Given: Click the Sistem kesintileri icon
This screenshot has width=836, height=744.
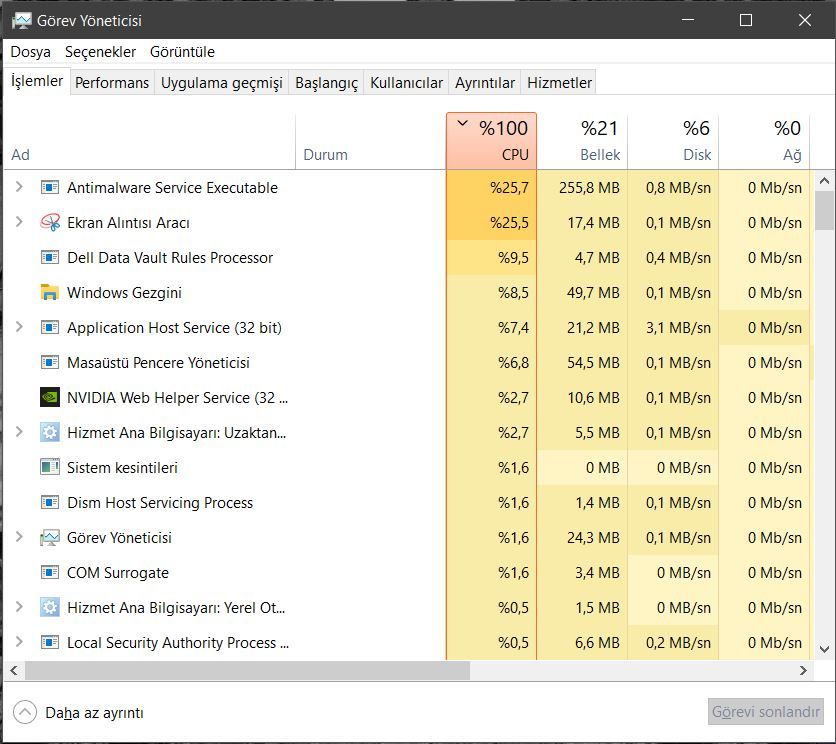Looking at the screenshot, I should click(x=50, y=467).
